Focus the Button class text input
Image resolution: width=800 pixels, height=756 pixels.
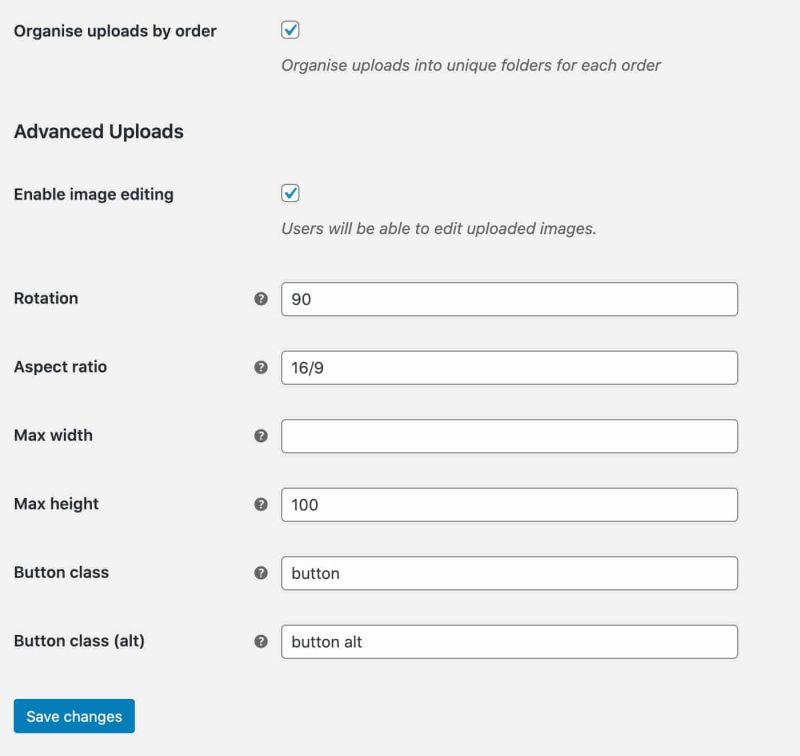[x=510, y=573]
